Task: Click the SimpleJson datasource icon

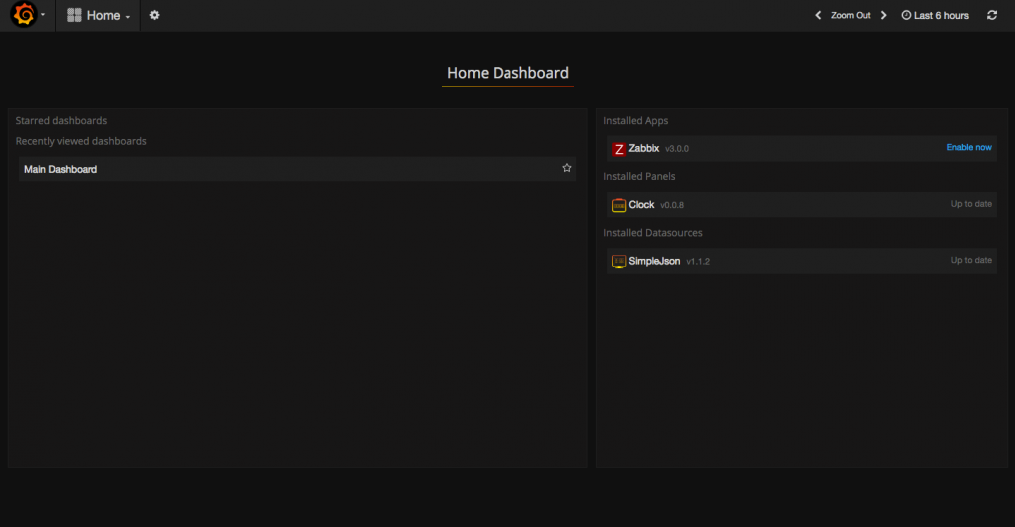Action: [x=619, y=262]
